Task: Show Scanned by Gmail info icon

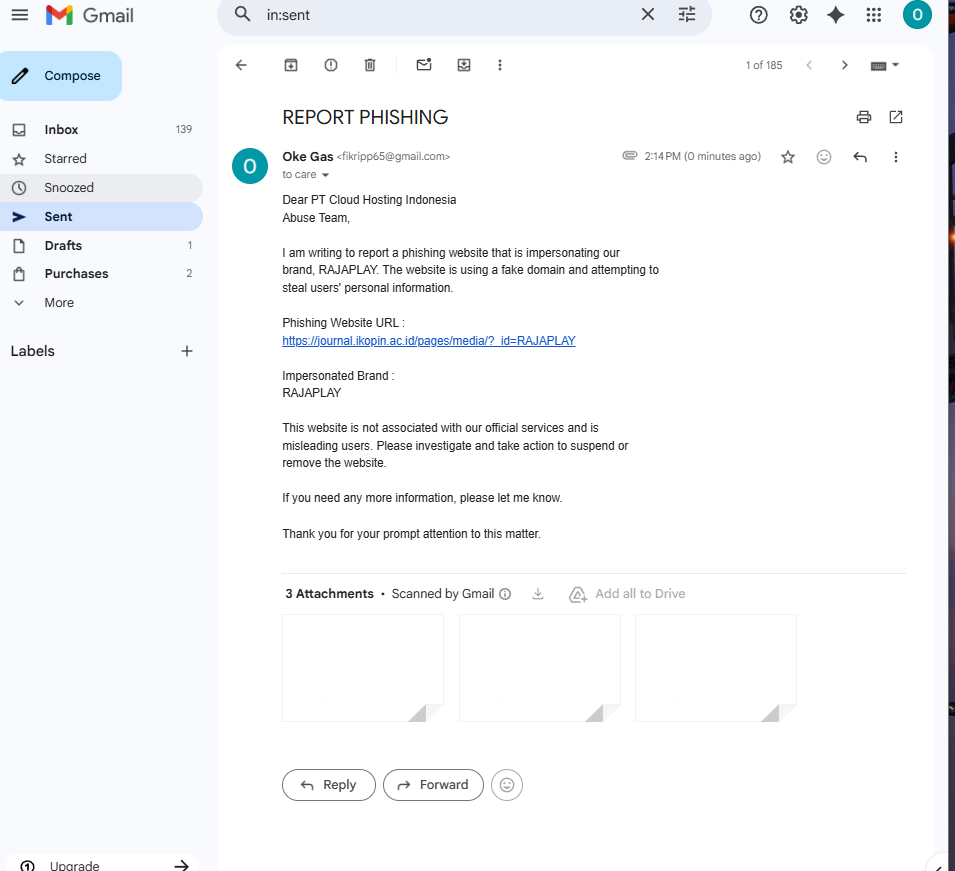Action: (505, 594)
